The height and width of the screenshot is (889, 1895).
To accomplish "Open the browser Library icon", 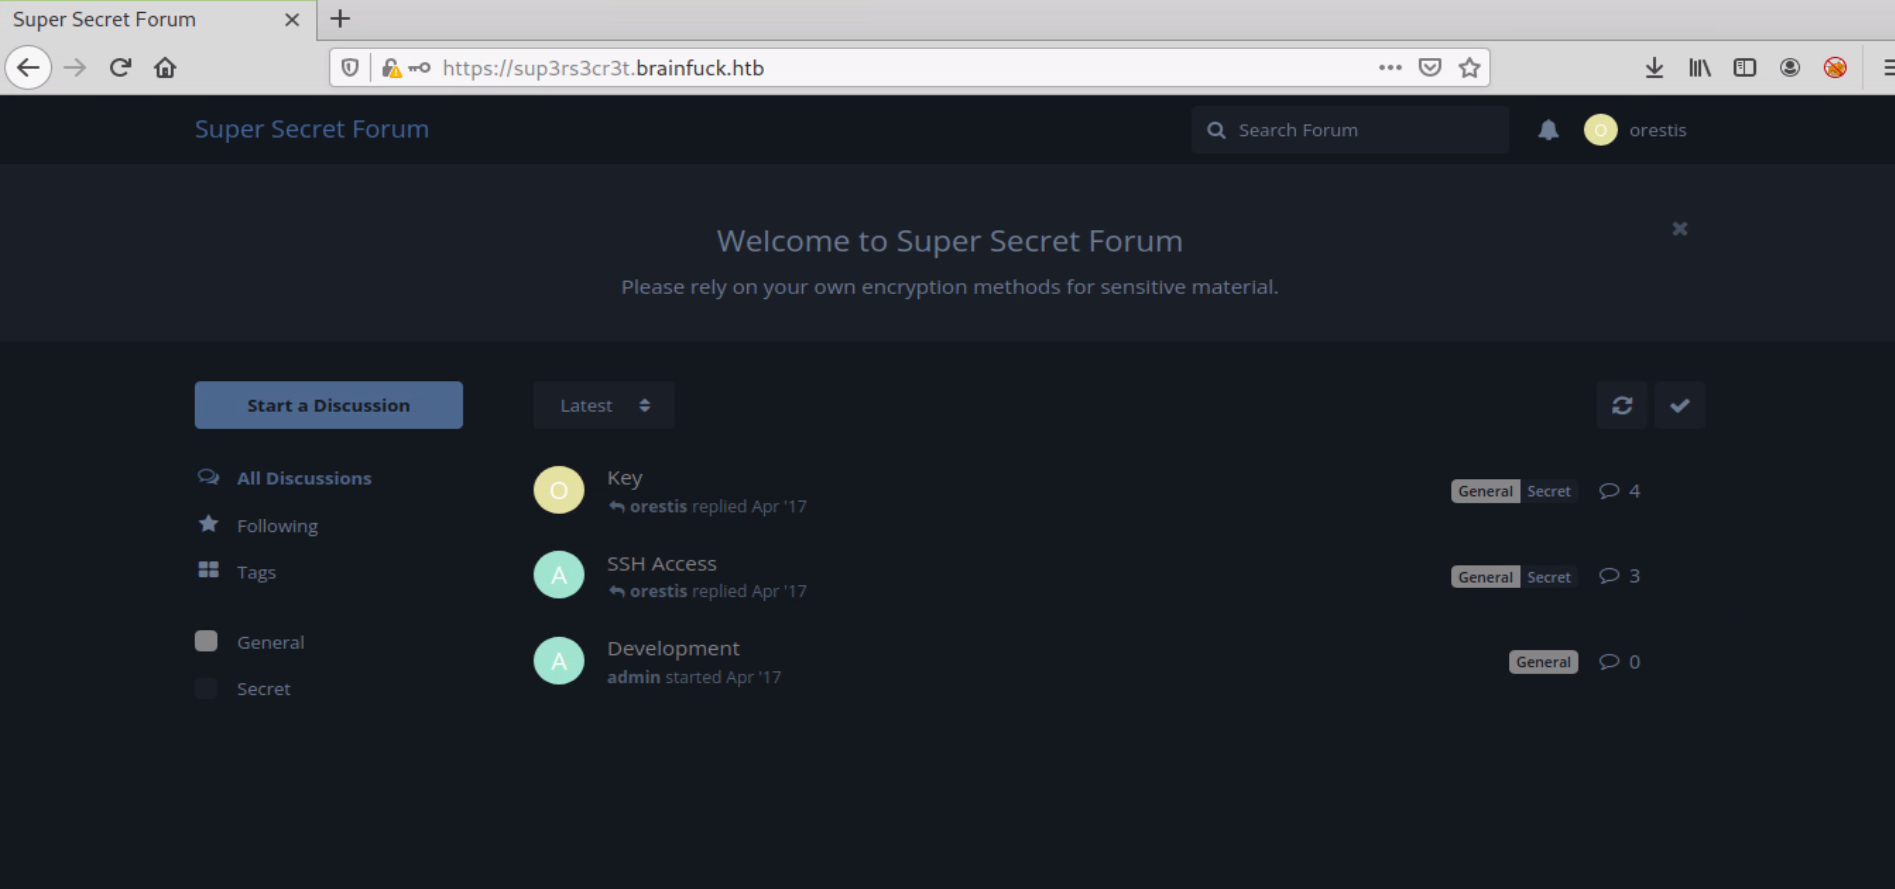I will click(x=1699, y=68).
